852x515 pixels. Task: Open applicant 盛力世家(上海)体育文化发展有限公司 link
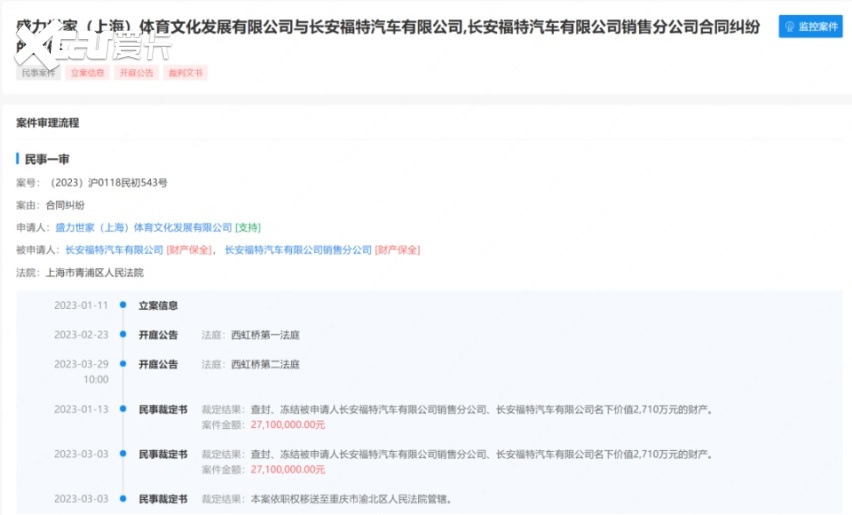coord(143,228)
